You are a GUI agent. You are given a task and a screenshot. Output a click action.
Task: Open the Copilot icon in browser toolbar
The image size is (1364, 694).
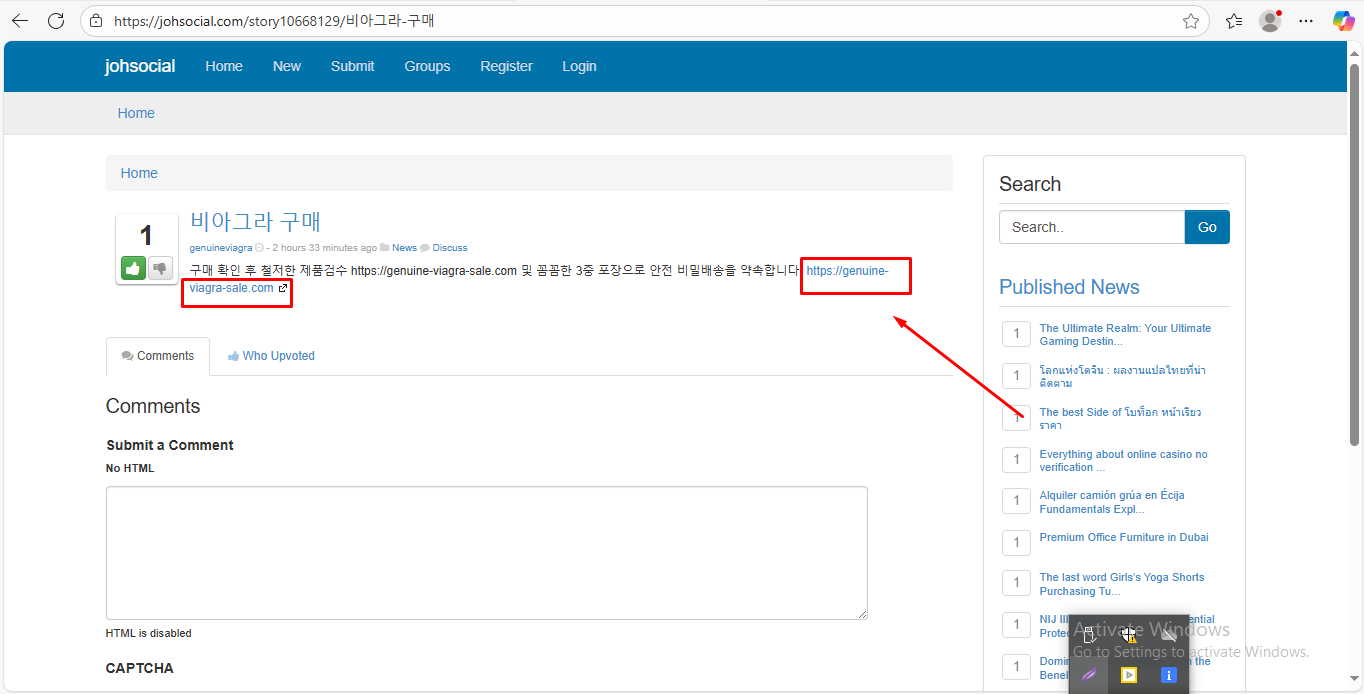pyautogui.click(x=1343, y=21)
